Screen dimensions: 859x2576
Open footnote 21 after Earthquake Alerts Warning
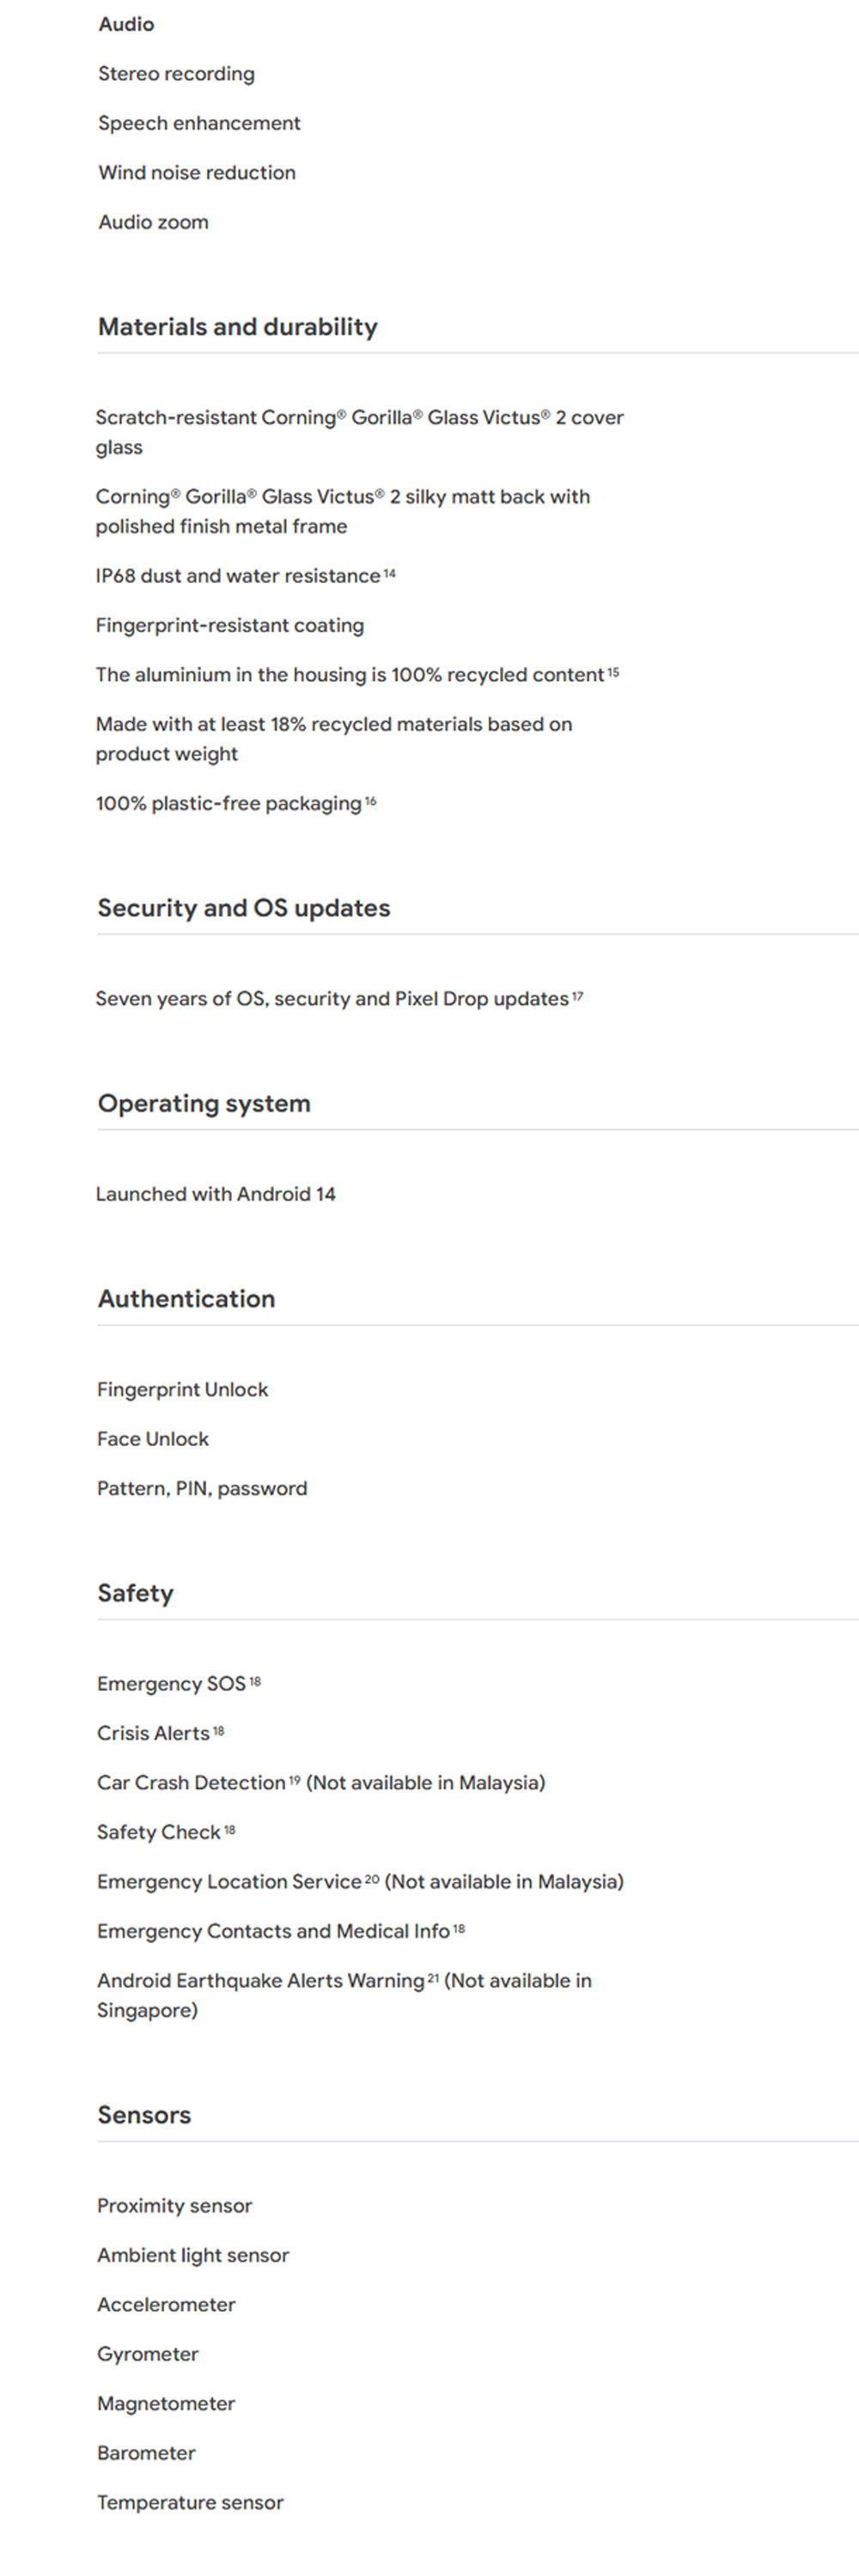[434, 1979]
